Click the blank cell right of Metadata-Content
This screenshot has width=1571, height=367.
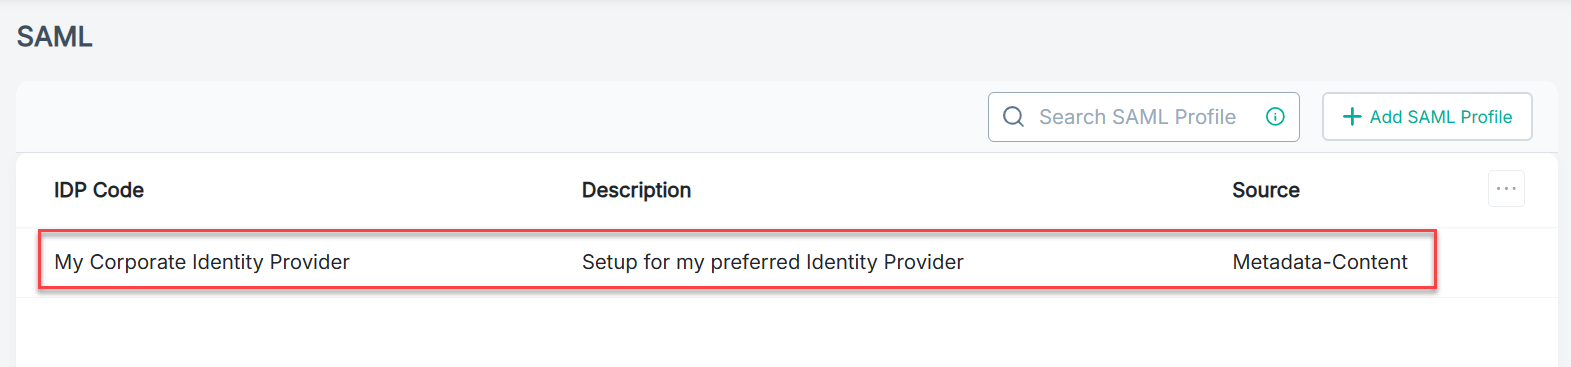click(x=1496, y=262)
